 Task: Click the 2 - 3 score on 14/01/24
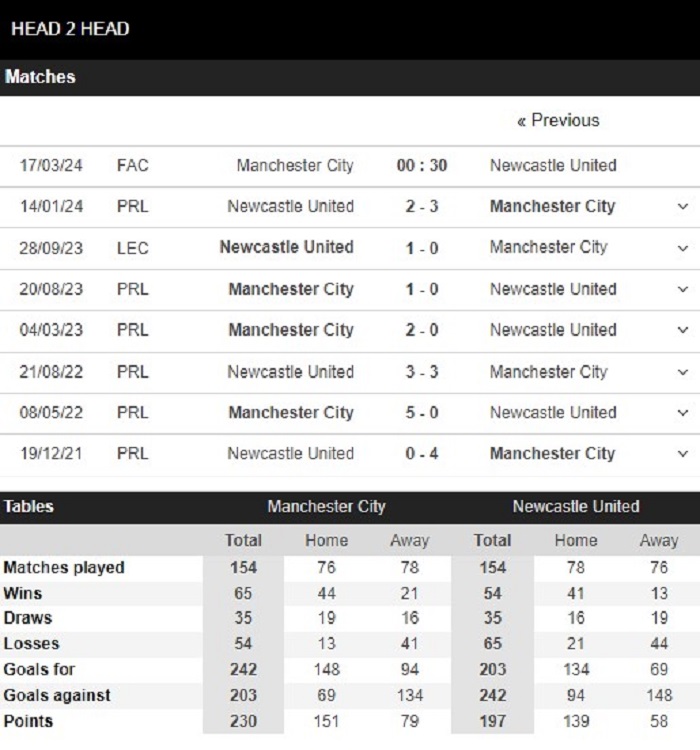(422, 207)
